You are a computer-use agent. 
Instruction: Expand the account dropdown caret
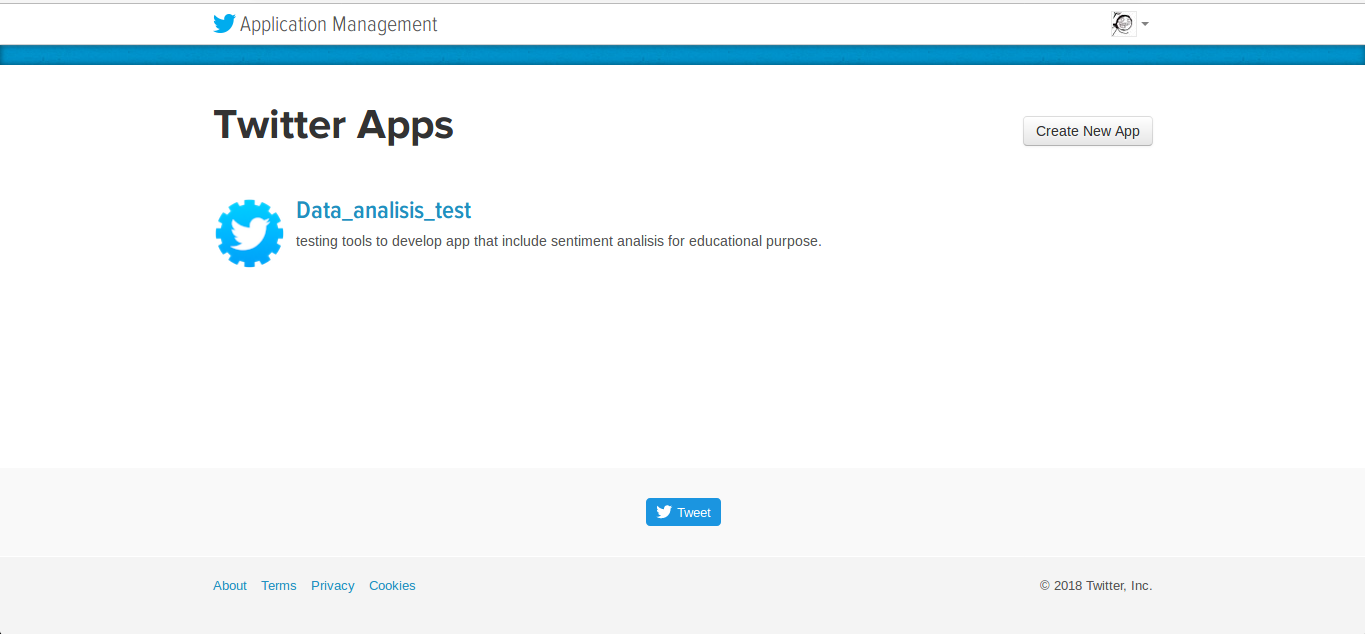pyautogui.click(x=1144, y=24)
